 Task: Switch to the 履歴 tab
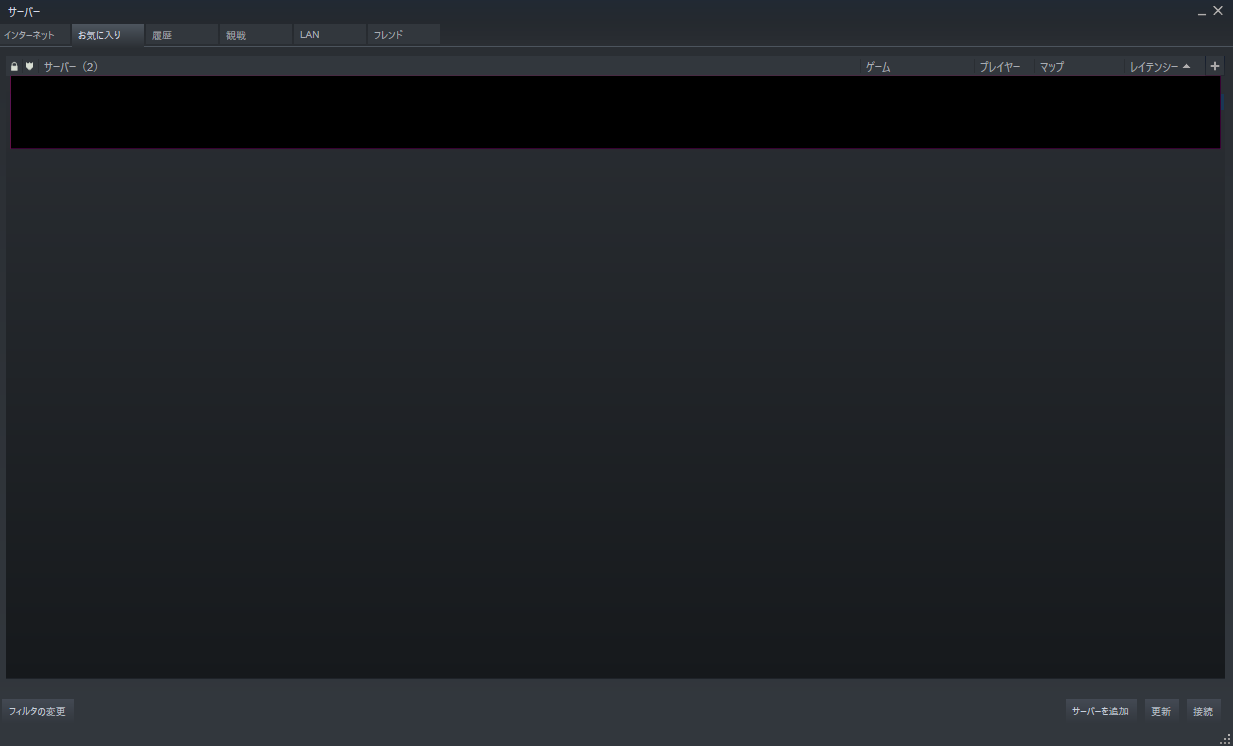(182, 35)
